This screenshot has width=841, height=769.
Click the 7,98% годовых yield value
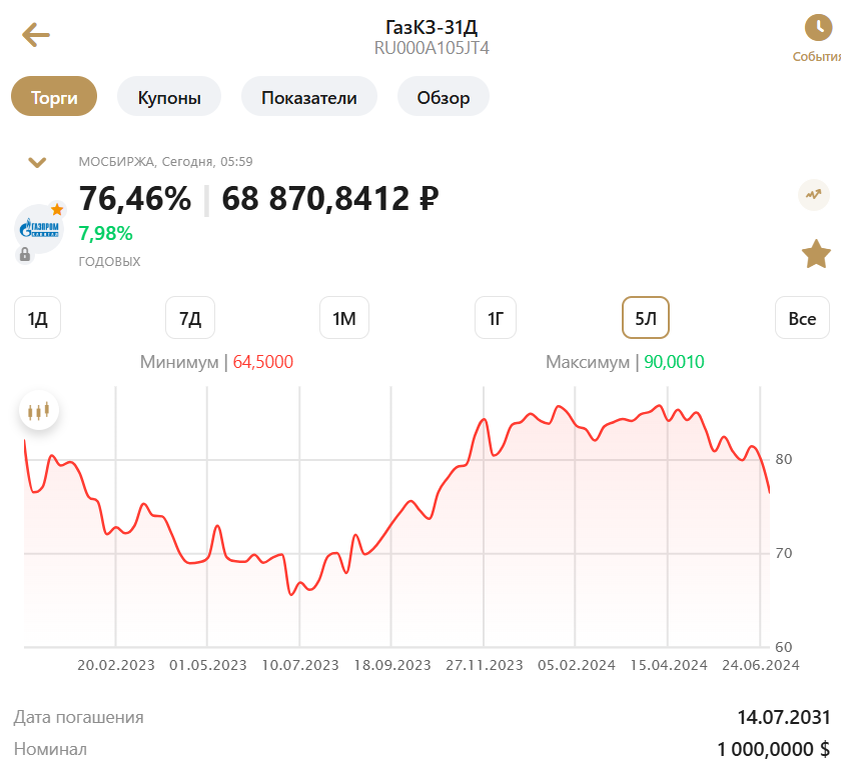point(105,233)
